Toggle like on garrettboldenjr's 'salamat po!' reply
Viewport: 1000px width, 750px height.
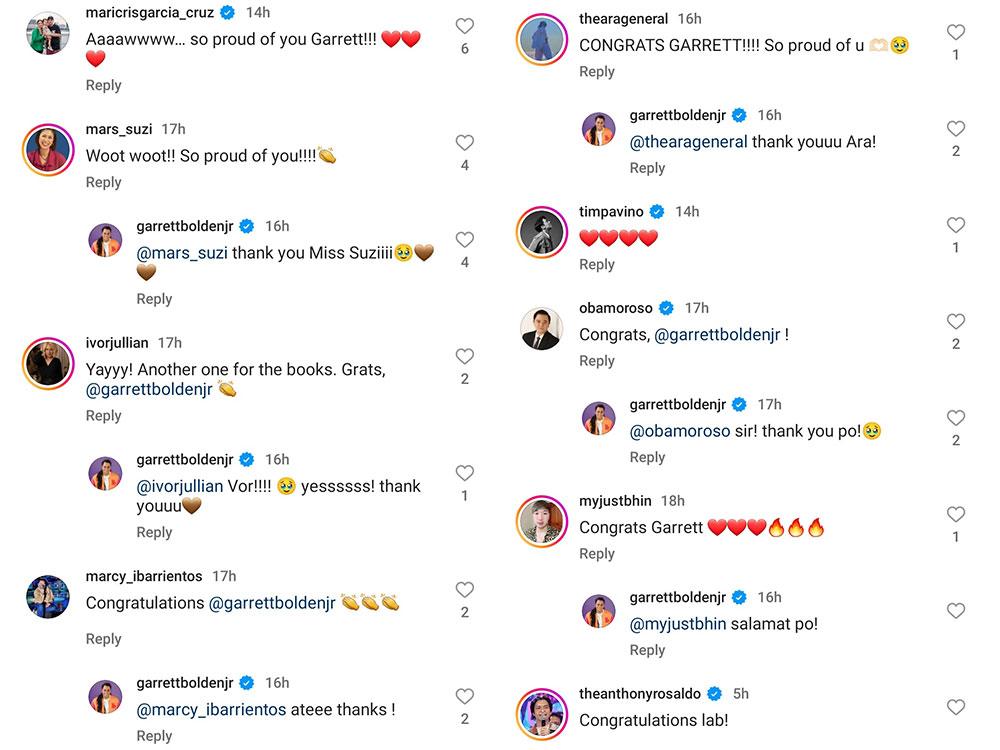956,611
